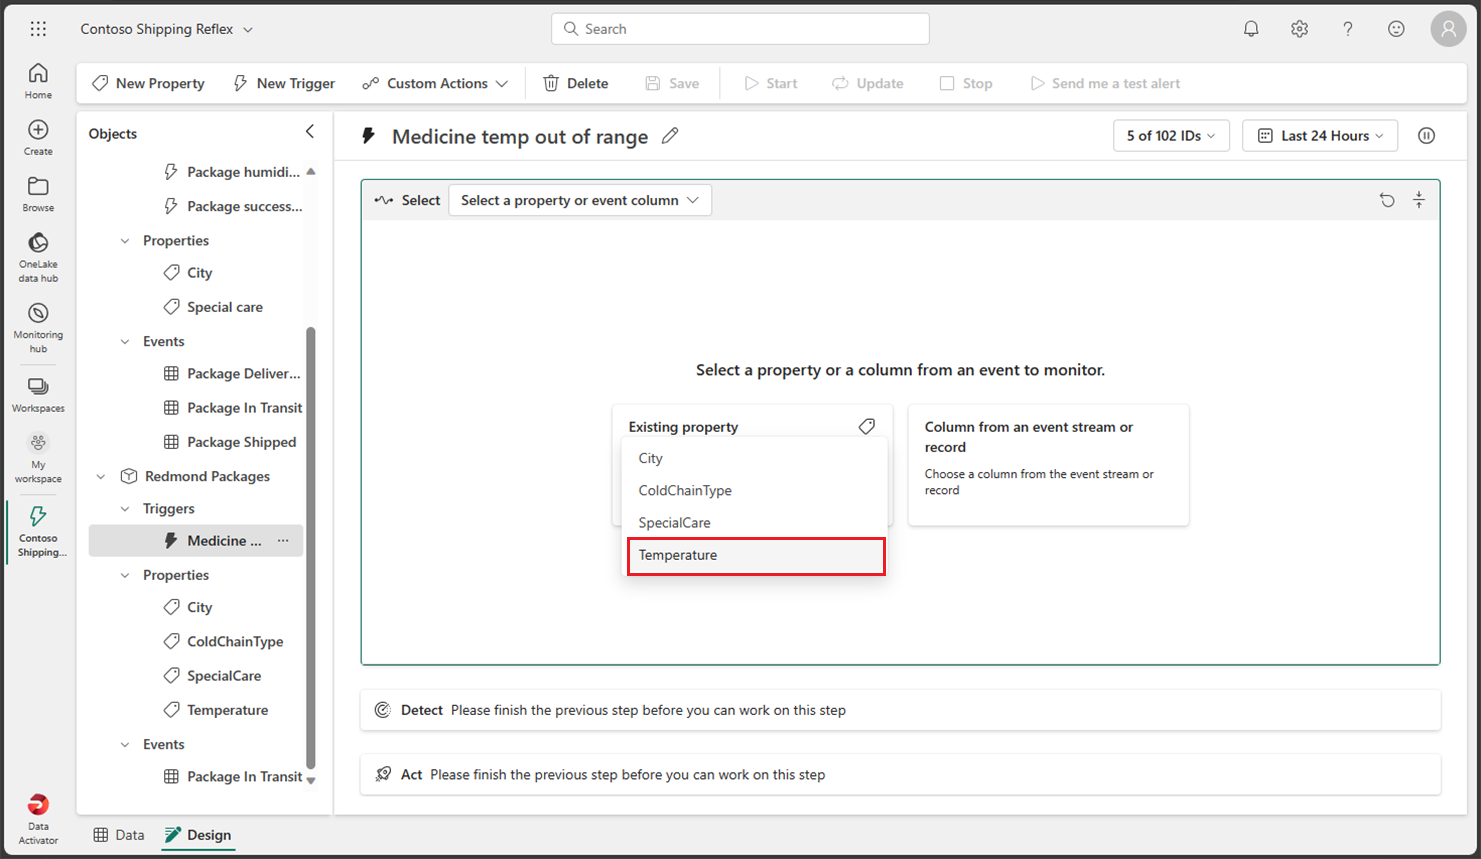Click the pause circle icon near time range
Image resolution: width=1481 pixels, height=859 pixels.
[1426, 136]
